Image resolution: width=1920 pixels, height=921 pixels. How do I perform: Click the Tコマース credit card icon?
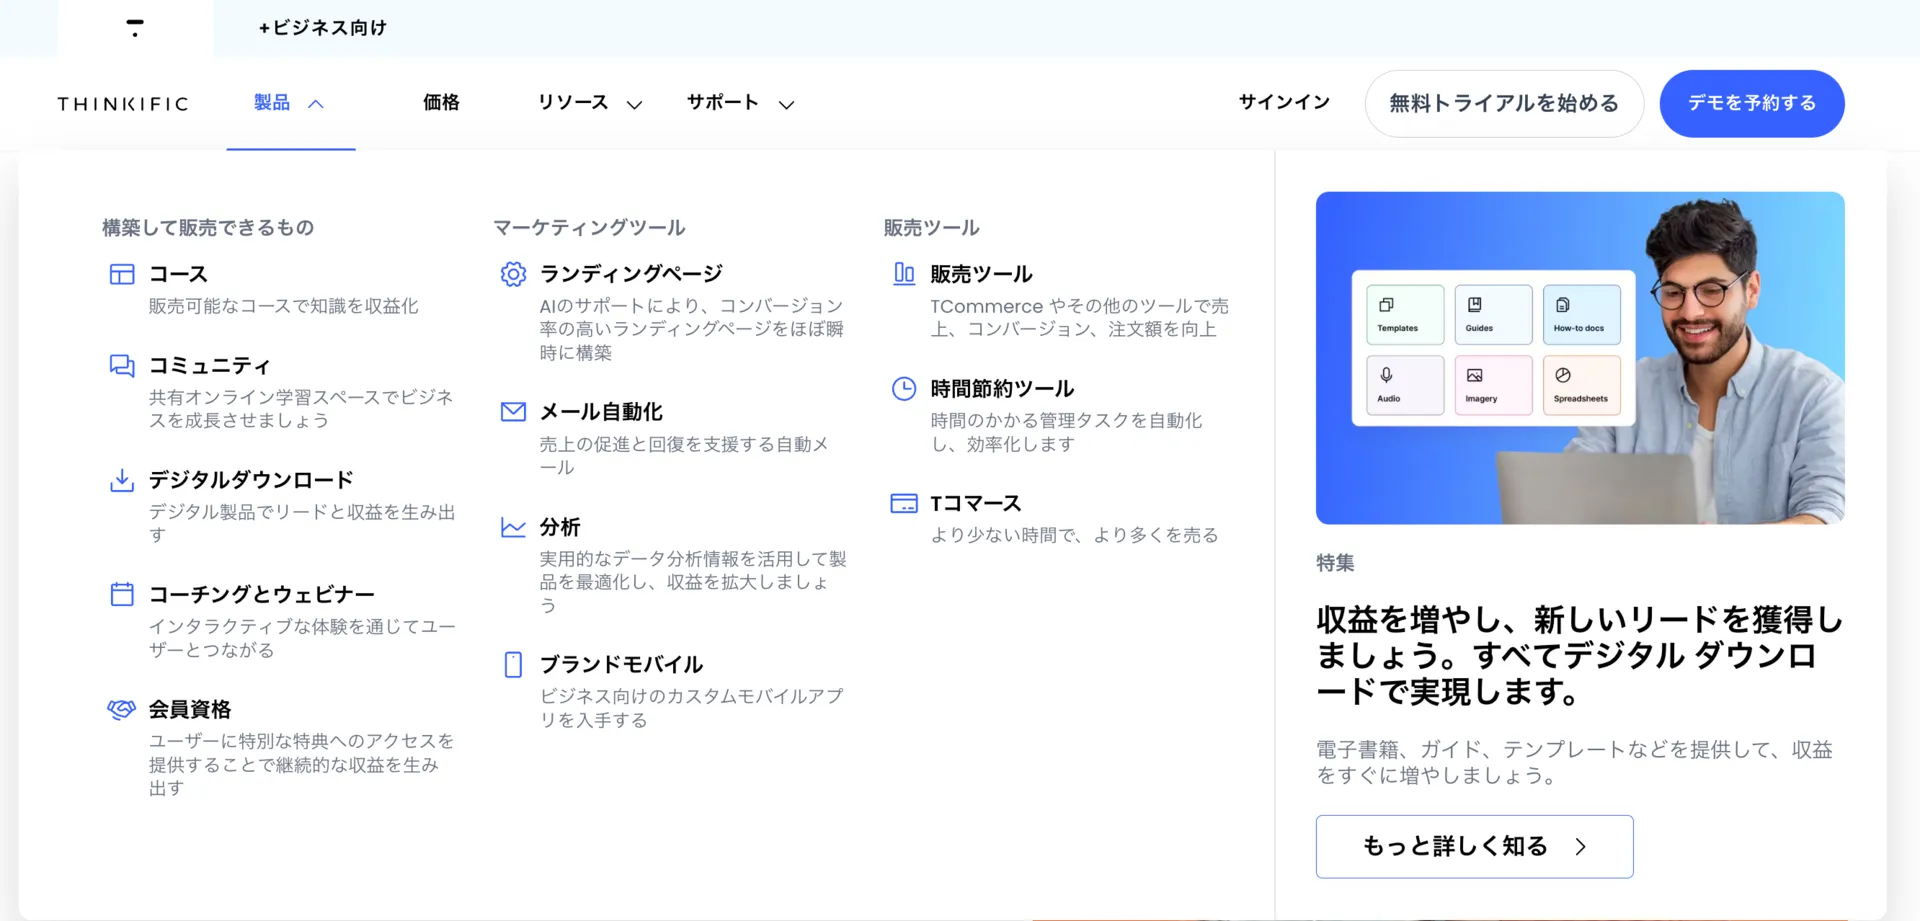tap(904, 504)
